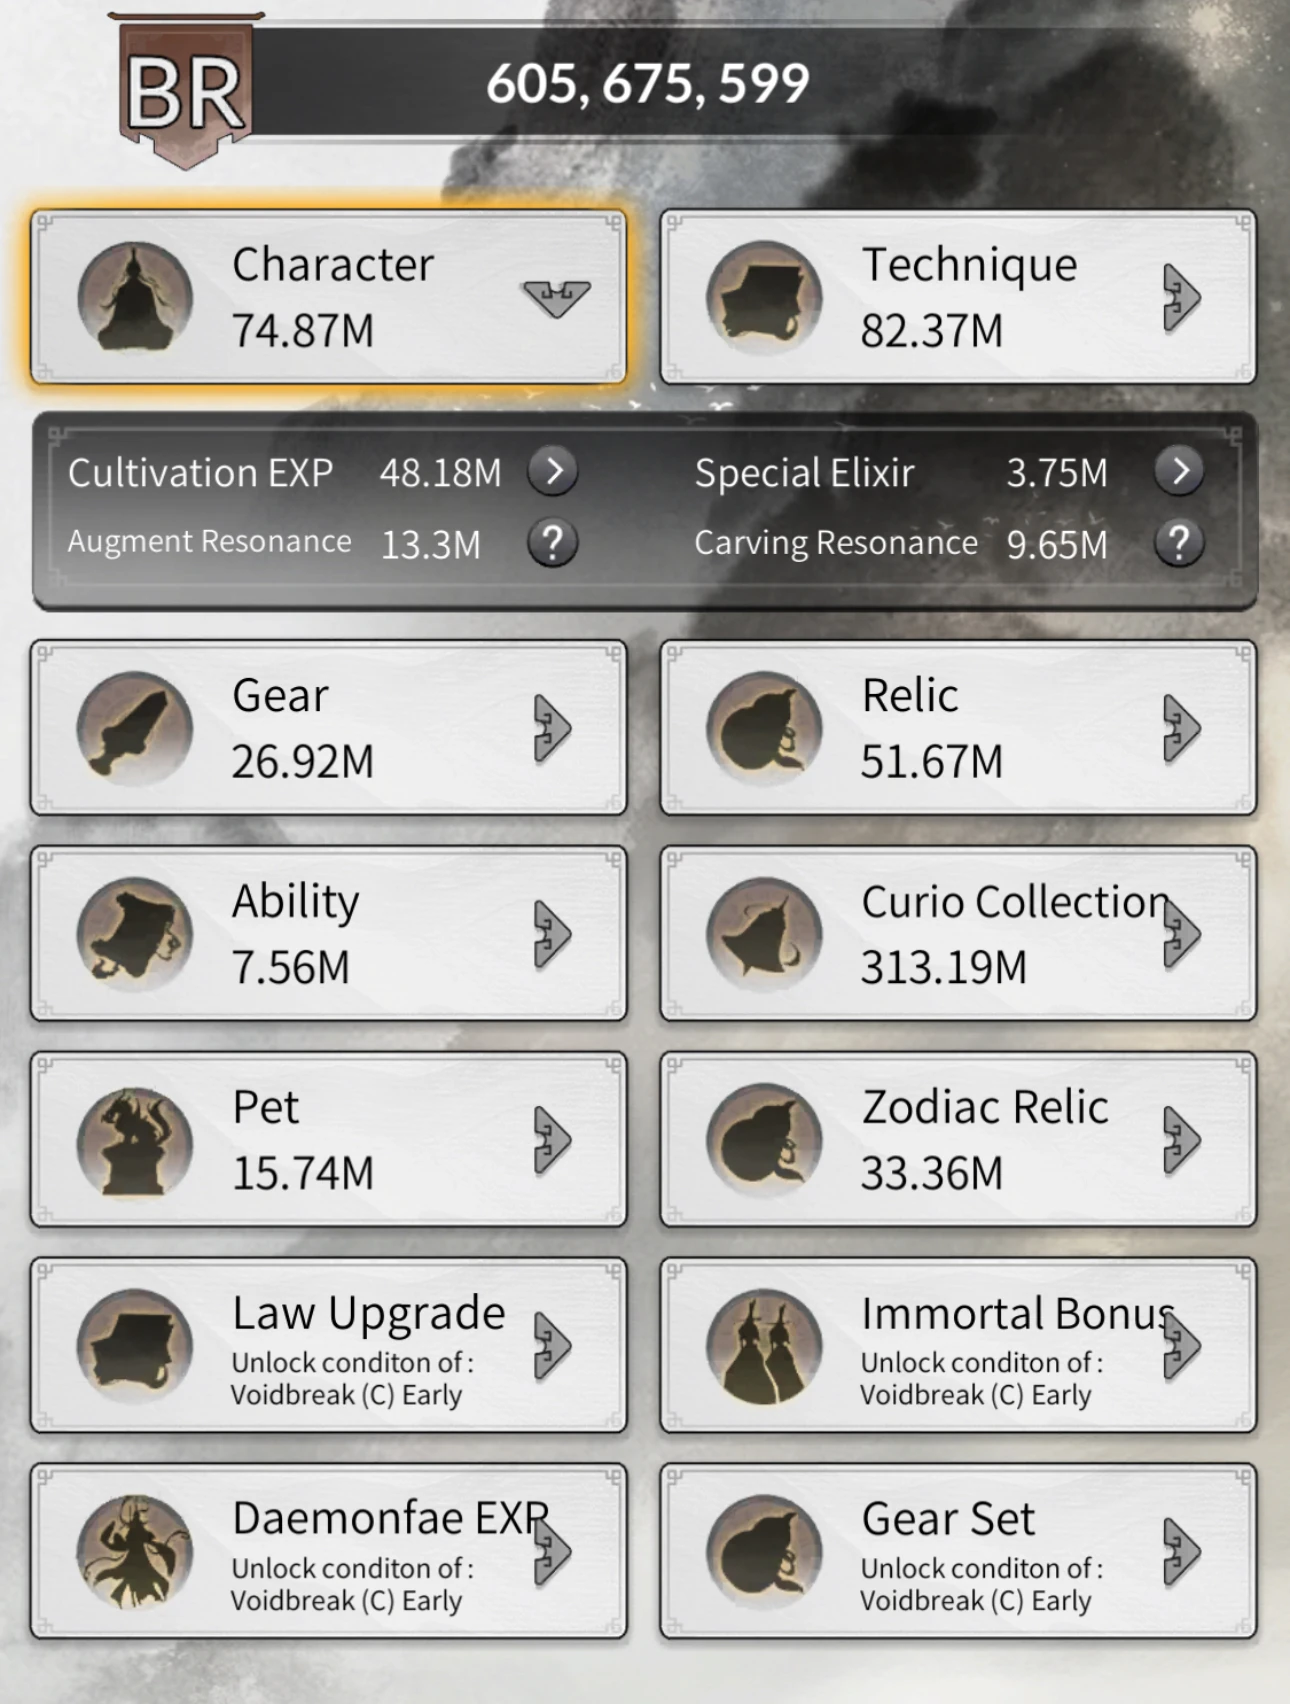Image resolution: width=1290 pixels, height=1704 pixels.
Task: Show Carving Resonance help question mark
Action: [1180, 543]
